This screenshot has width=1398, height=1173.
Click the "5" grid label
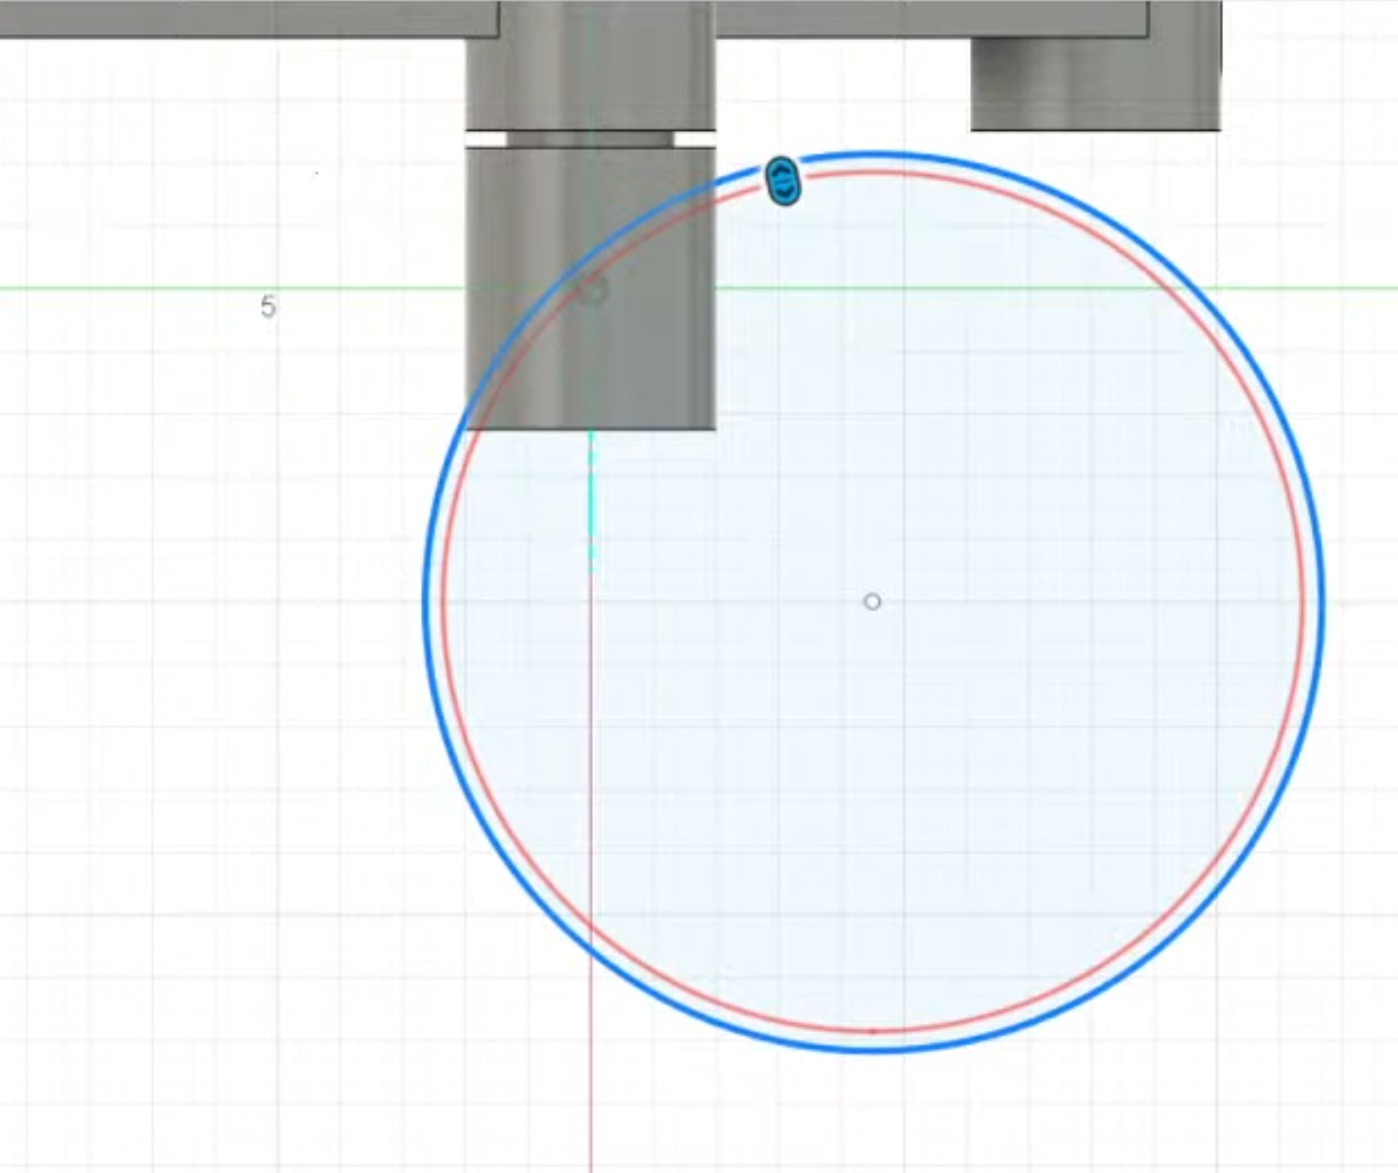point(267,307)
